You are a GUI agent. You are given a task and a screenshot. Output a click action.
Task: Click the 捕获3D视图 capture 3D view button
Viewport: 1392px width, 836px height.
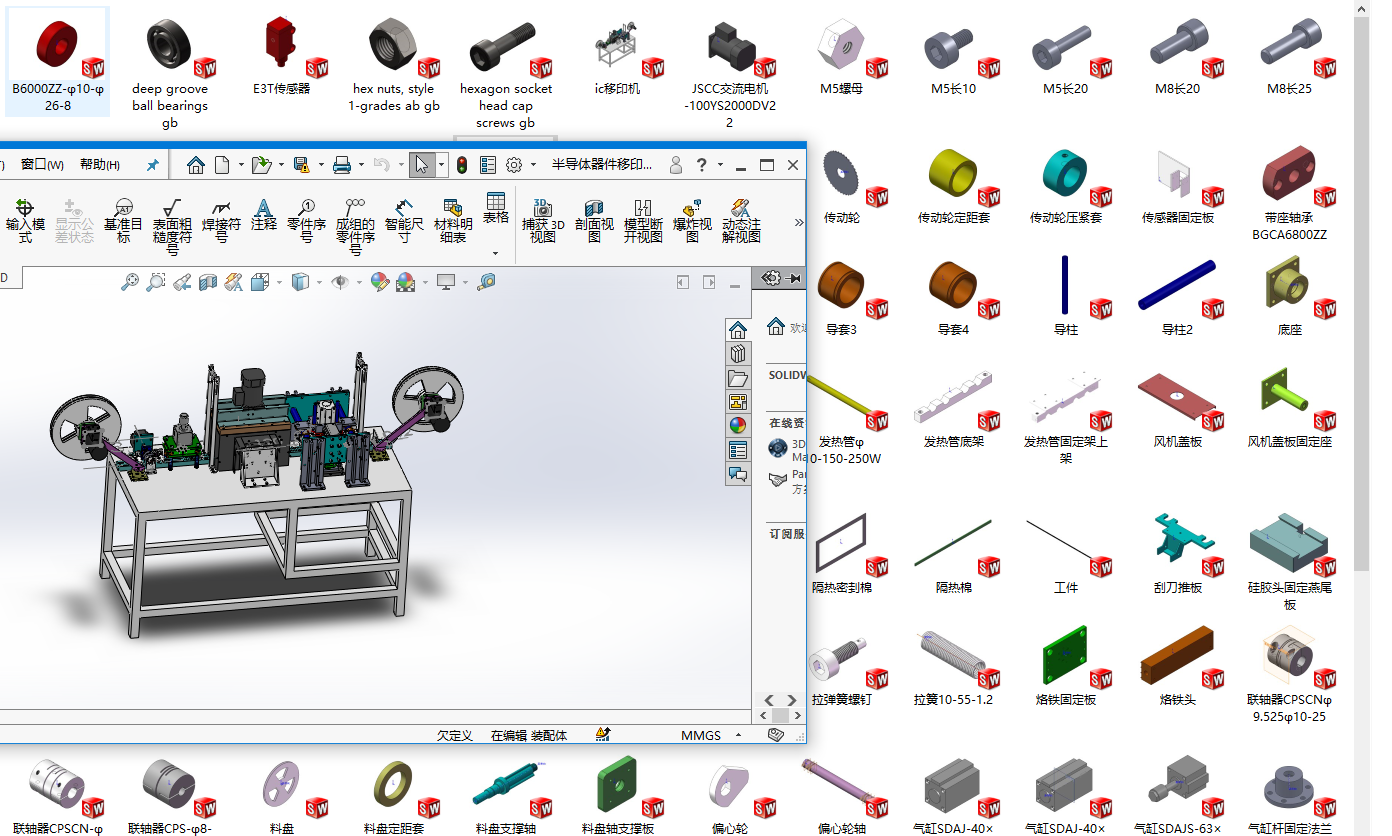click(x=543, y=220)
